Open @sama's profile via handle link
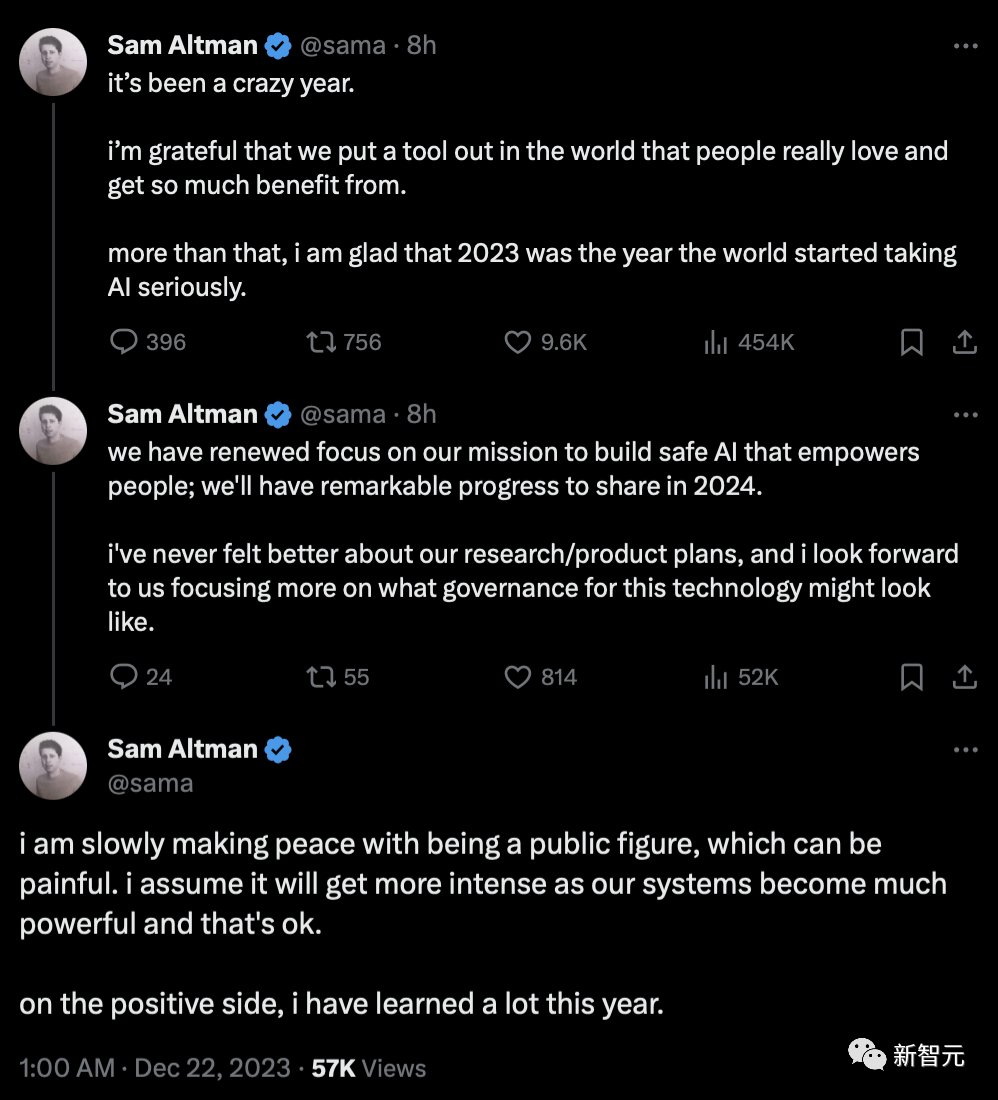 click(x=150, y=783)
